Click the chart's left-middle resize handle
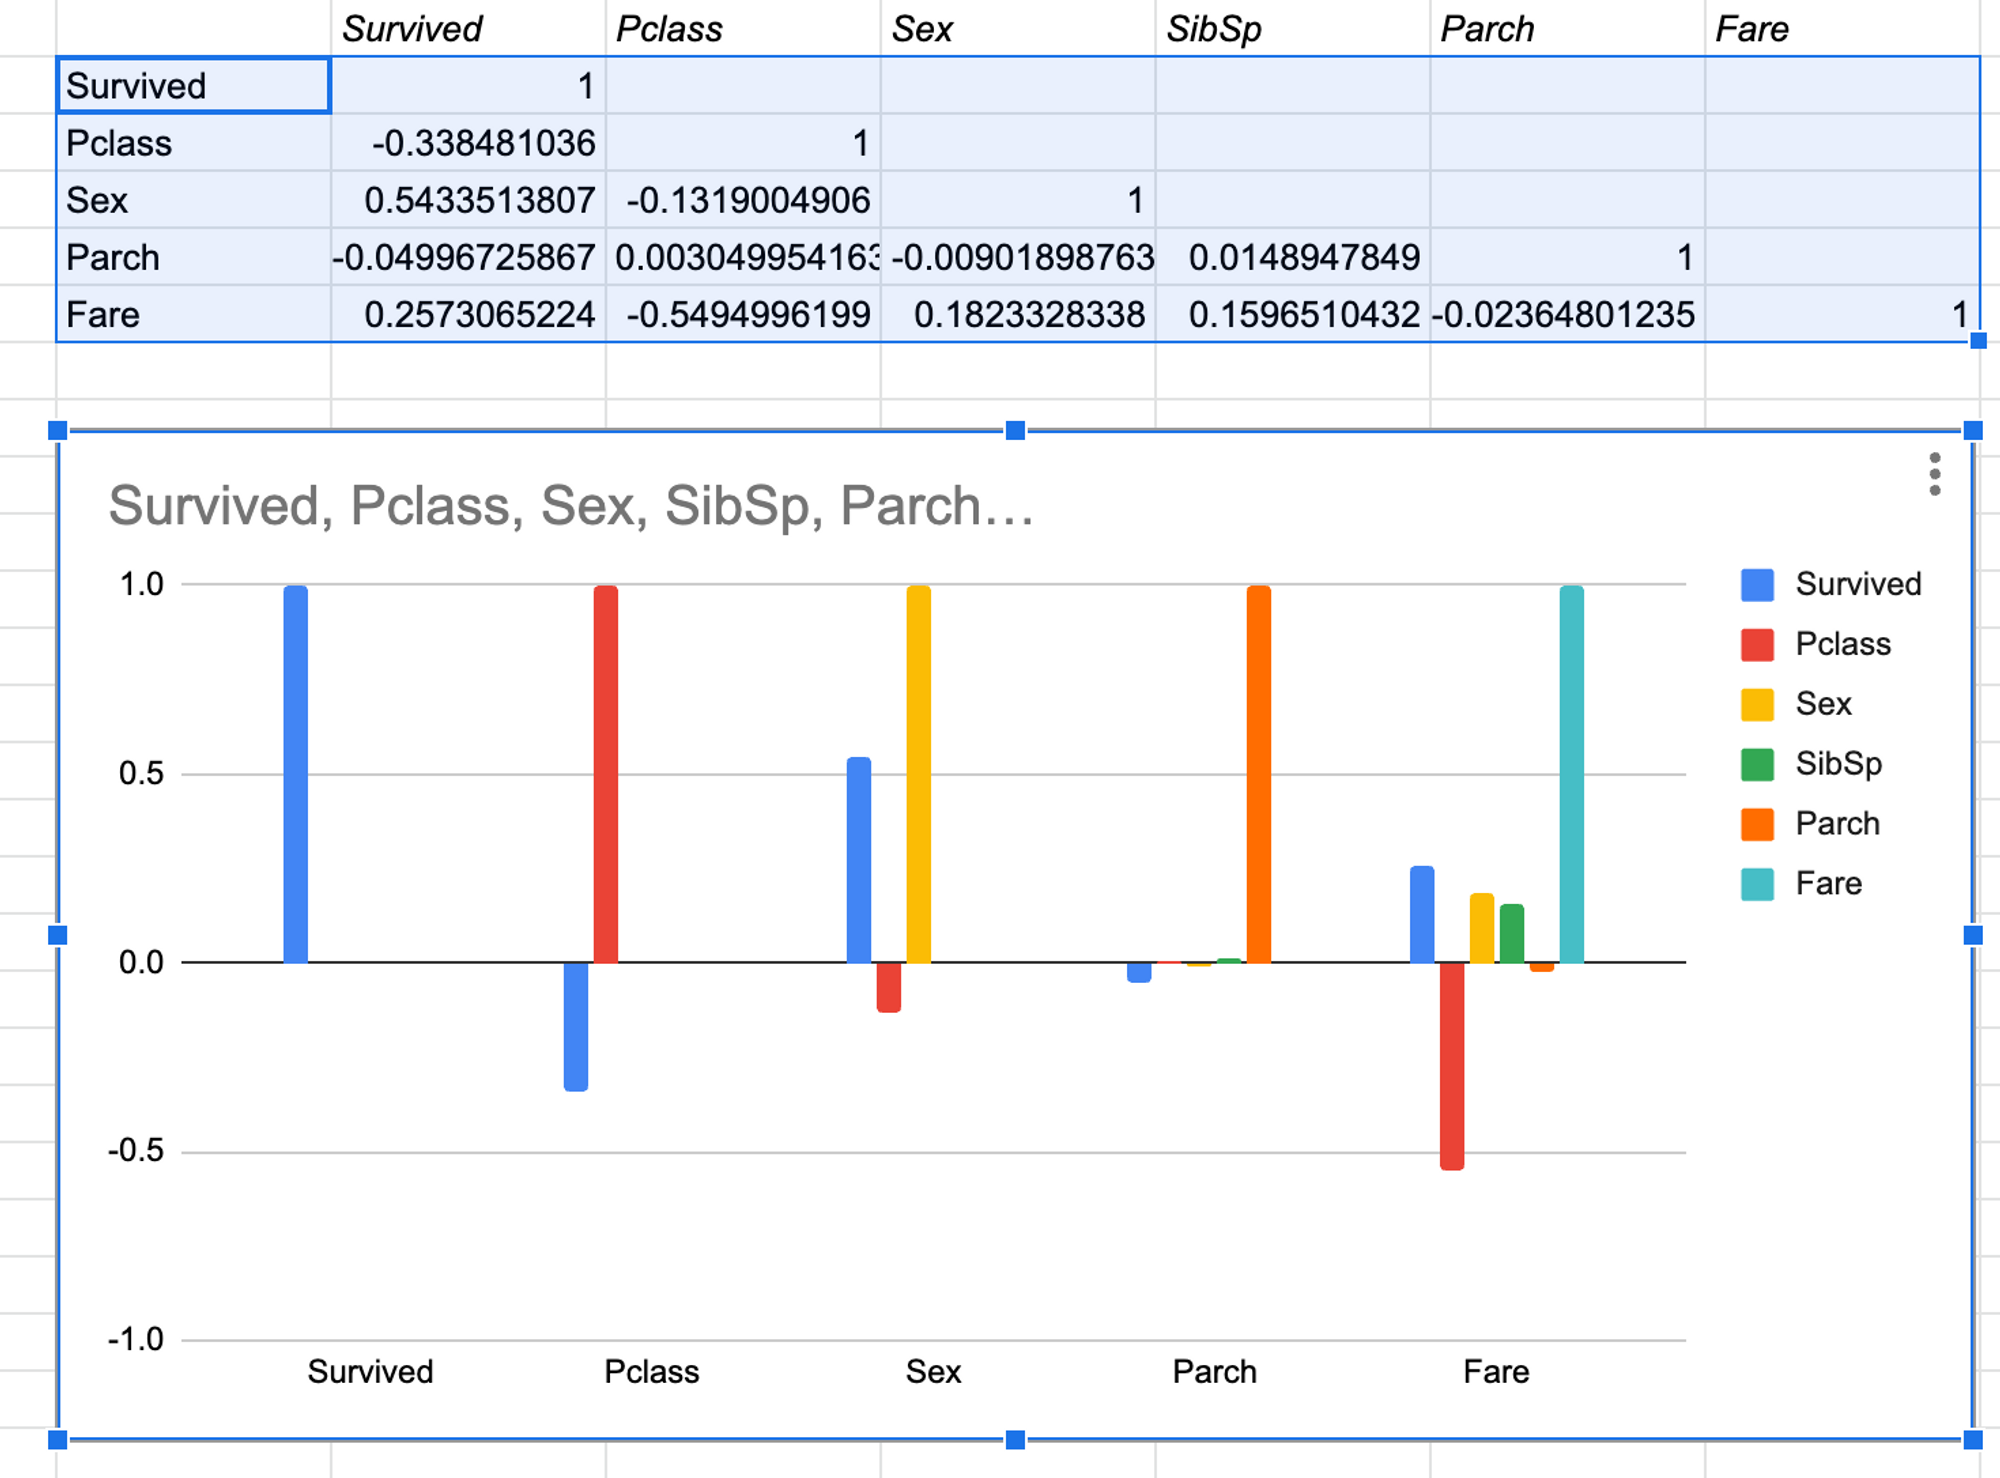The image size is (2000, 1478). tap(58, 935)
